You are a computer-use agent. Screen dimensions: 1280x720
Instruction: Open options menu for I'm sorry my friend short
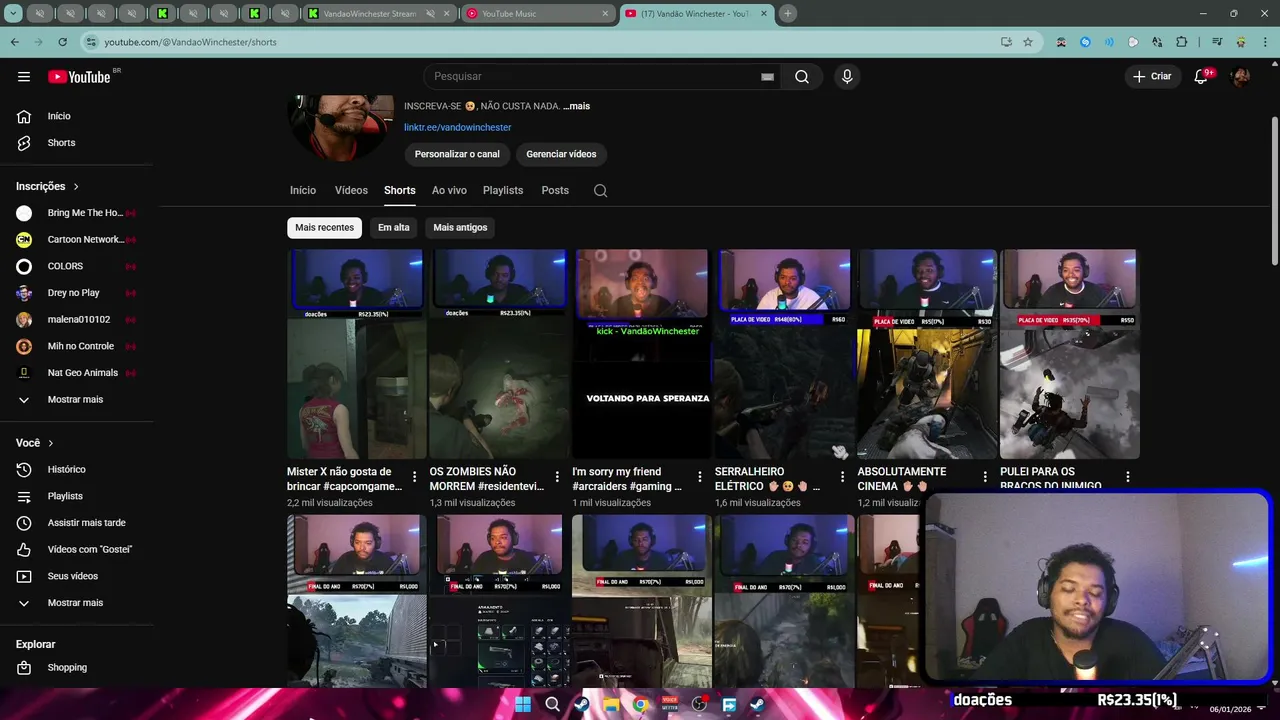coord(700,477)
